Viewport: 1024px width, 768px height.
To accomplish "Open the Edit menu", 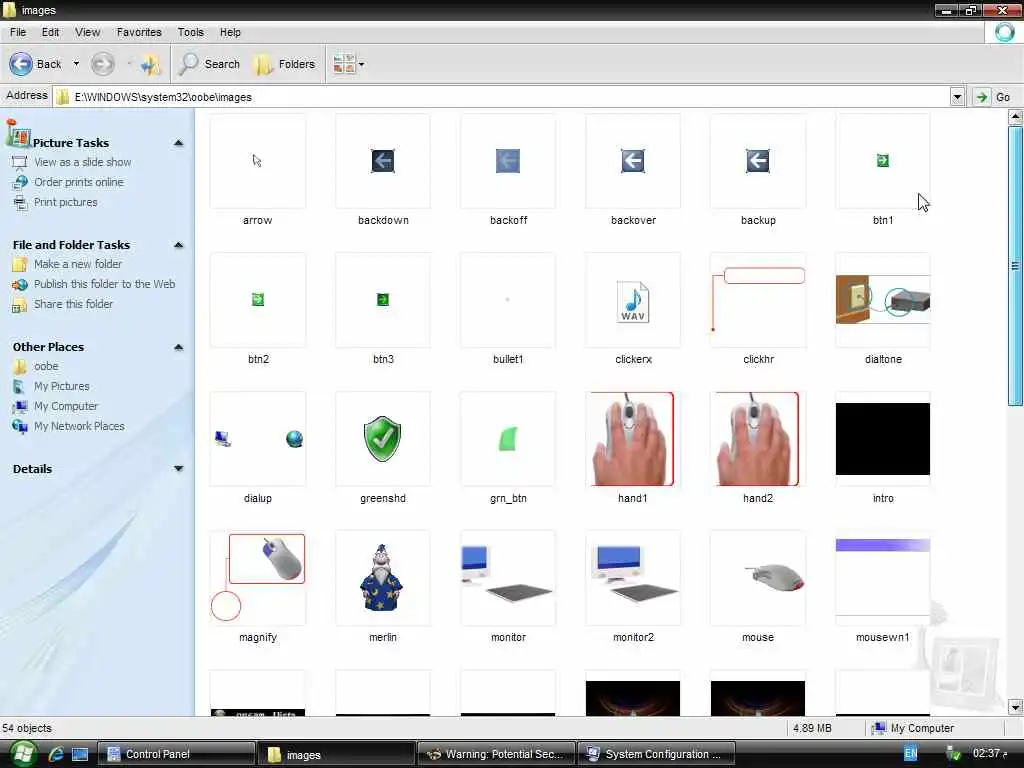I will pos(50,32).
